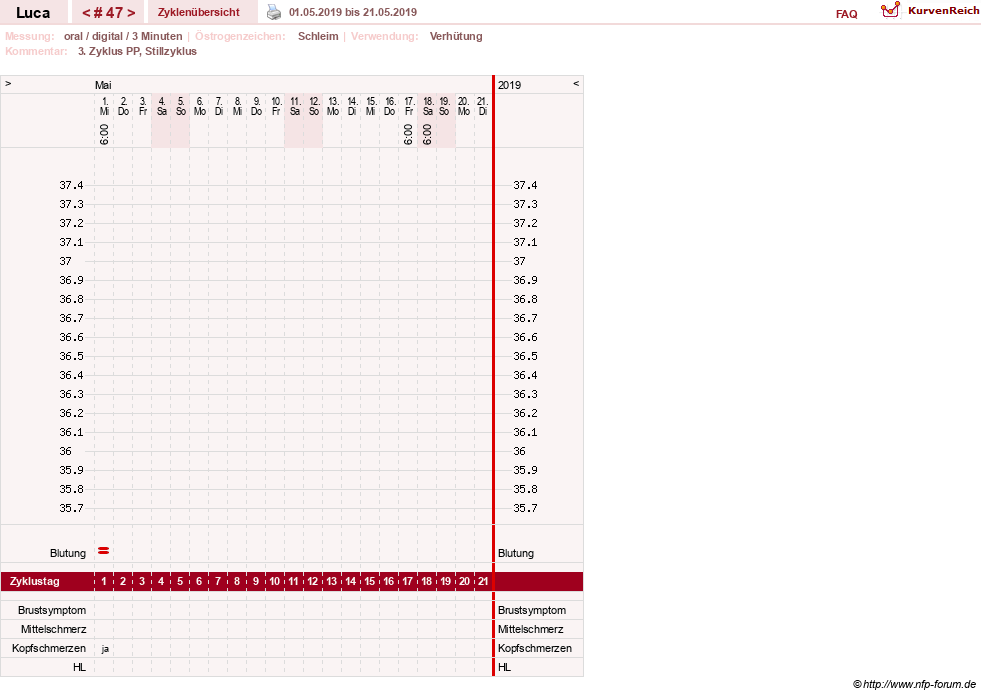The width and height of the screenshot is (981, 696).
Task: Click date header 11. Sa
Action: (295, 106)
